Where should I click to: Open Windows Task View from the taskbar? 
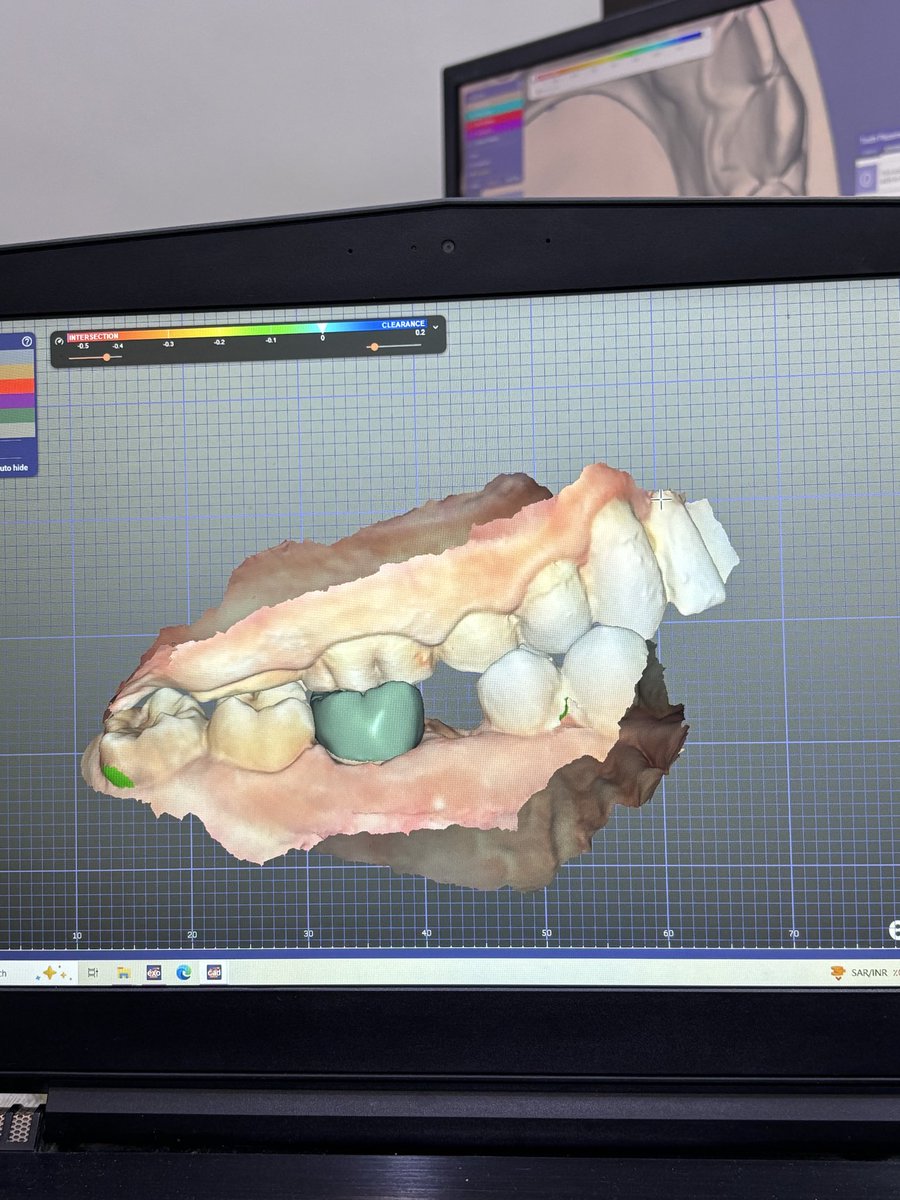click(92, 973)
